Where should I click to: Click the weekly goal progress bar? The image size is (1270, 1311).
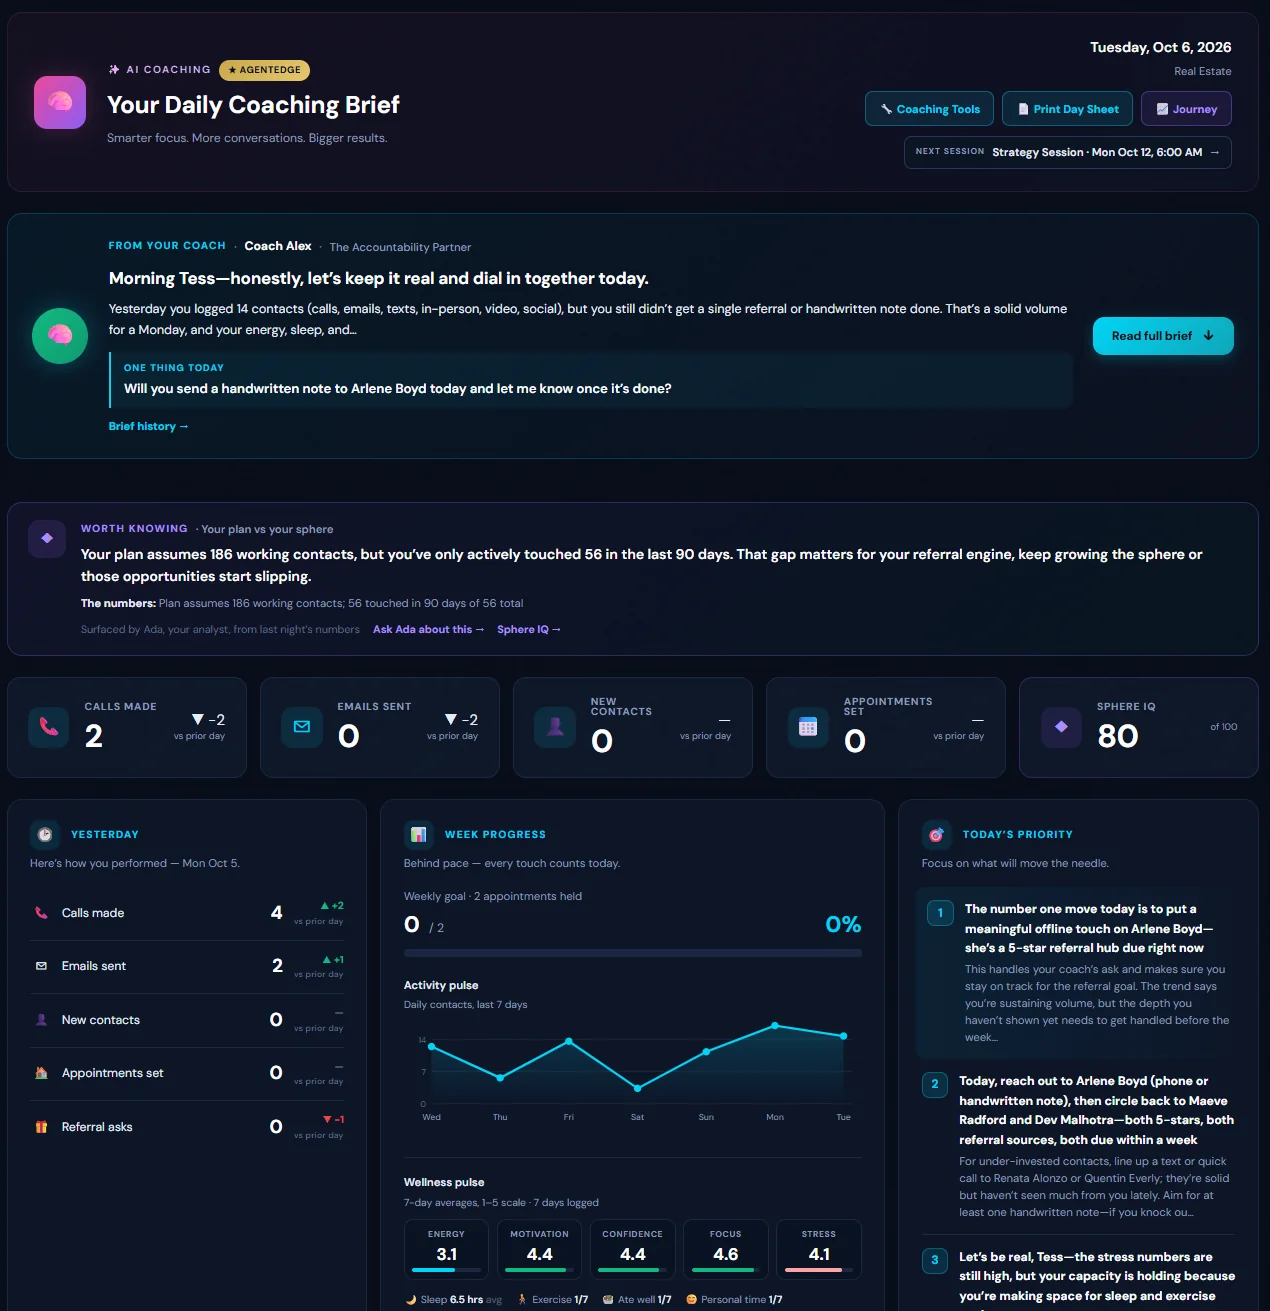tap(633, 953)
